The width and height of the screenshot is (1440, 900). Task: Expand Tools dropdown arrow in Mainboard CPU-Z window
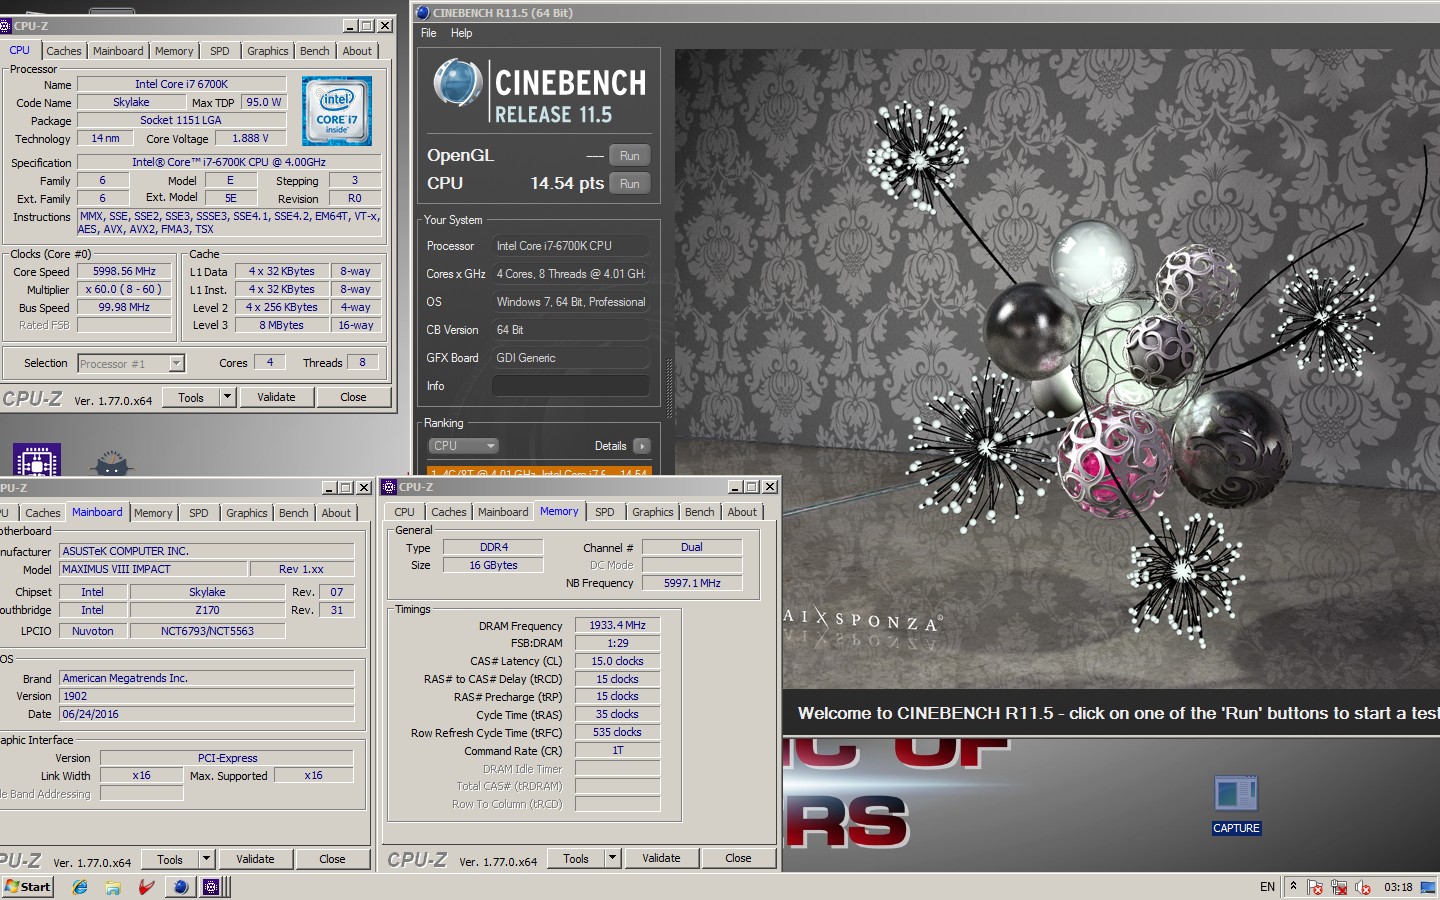[206, 859]
